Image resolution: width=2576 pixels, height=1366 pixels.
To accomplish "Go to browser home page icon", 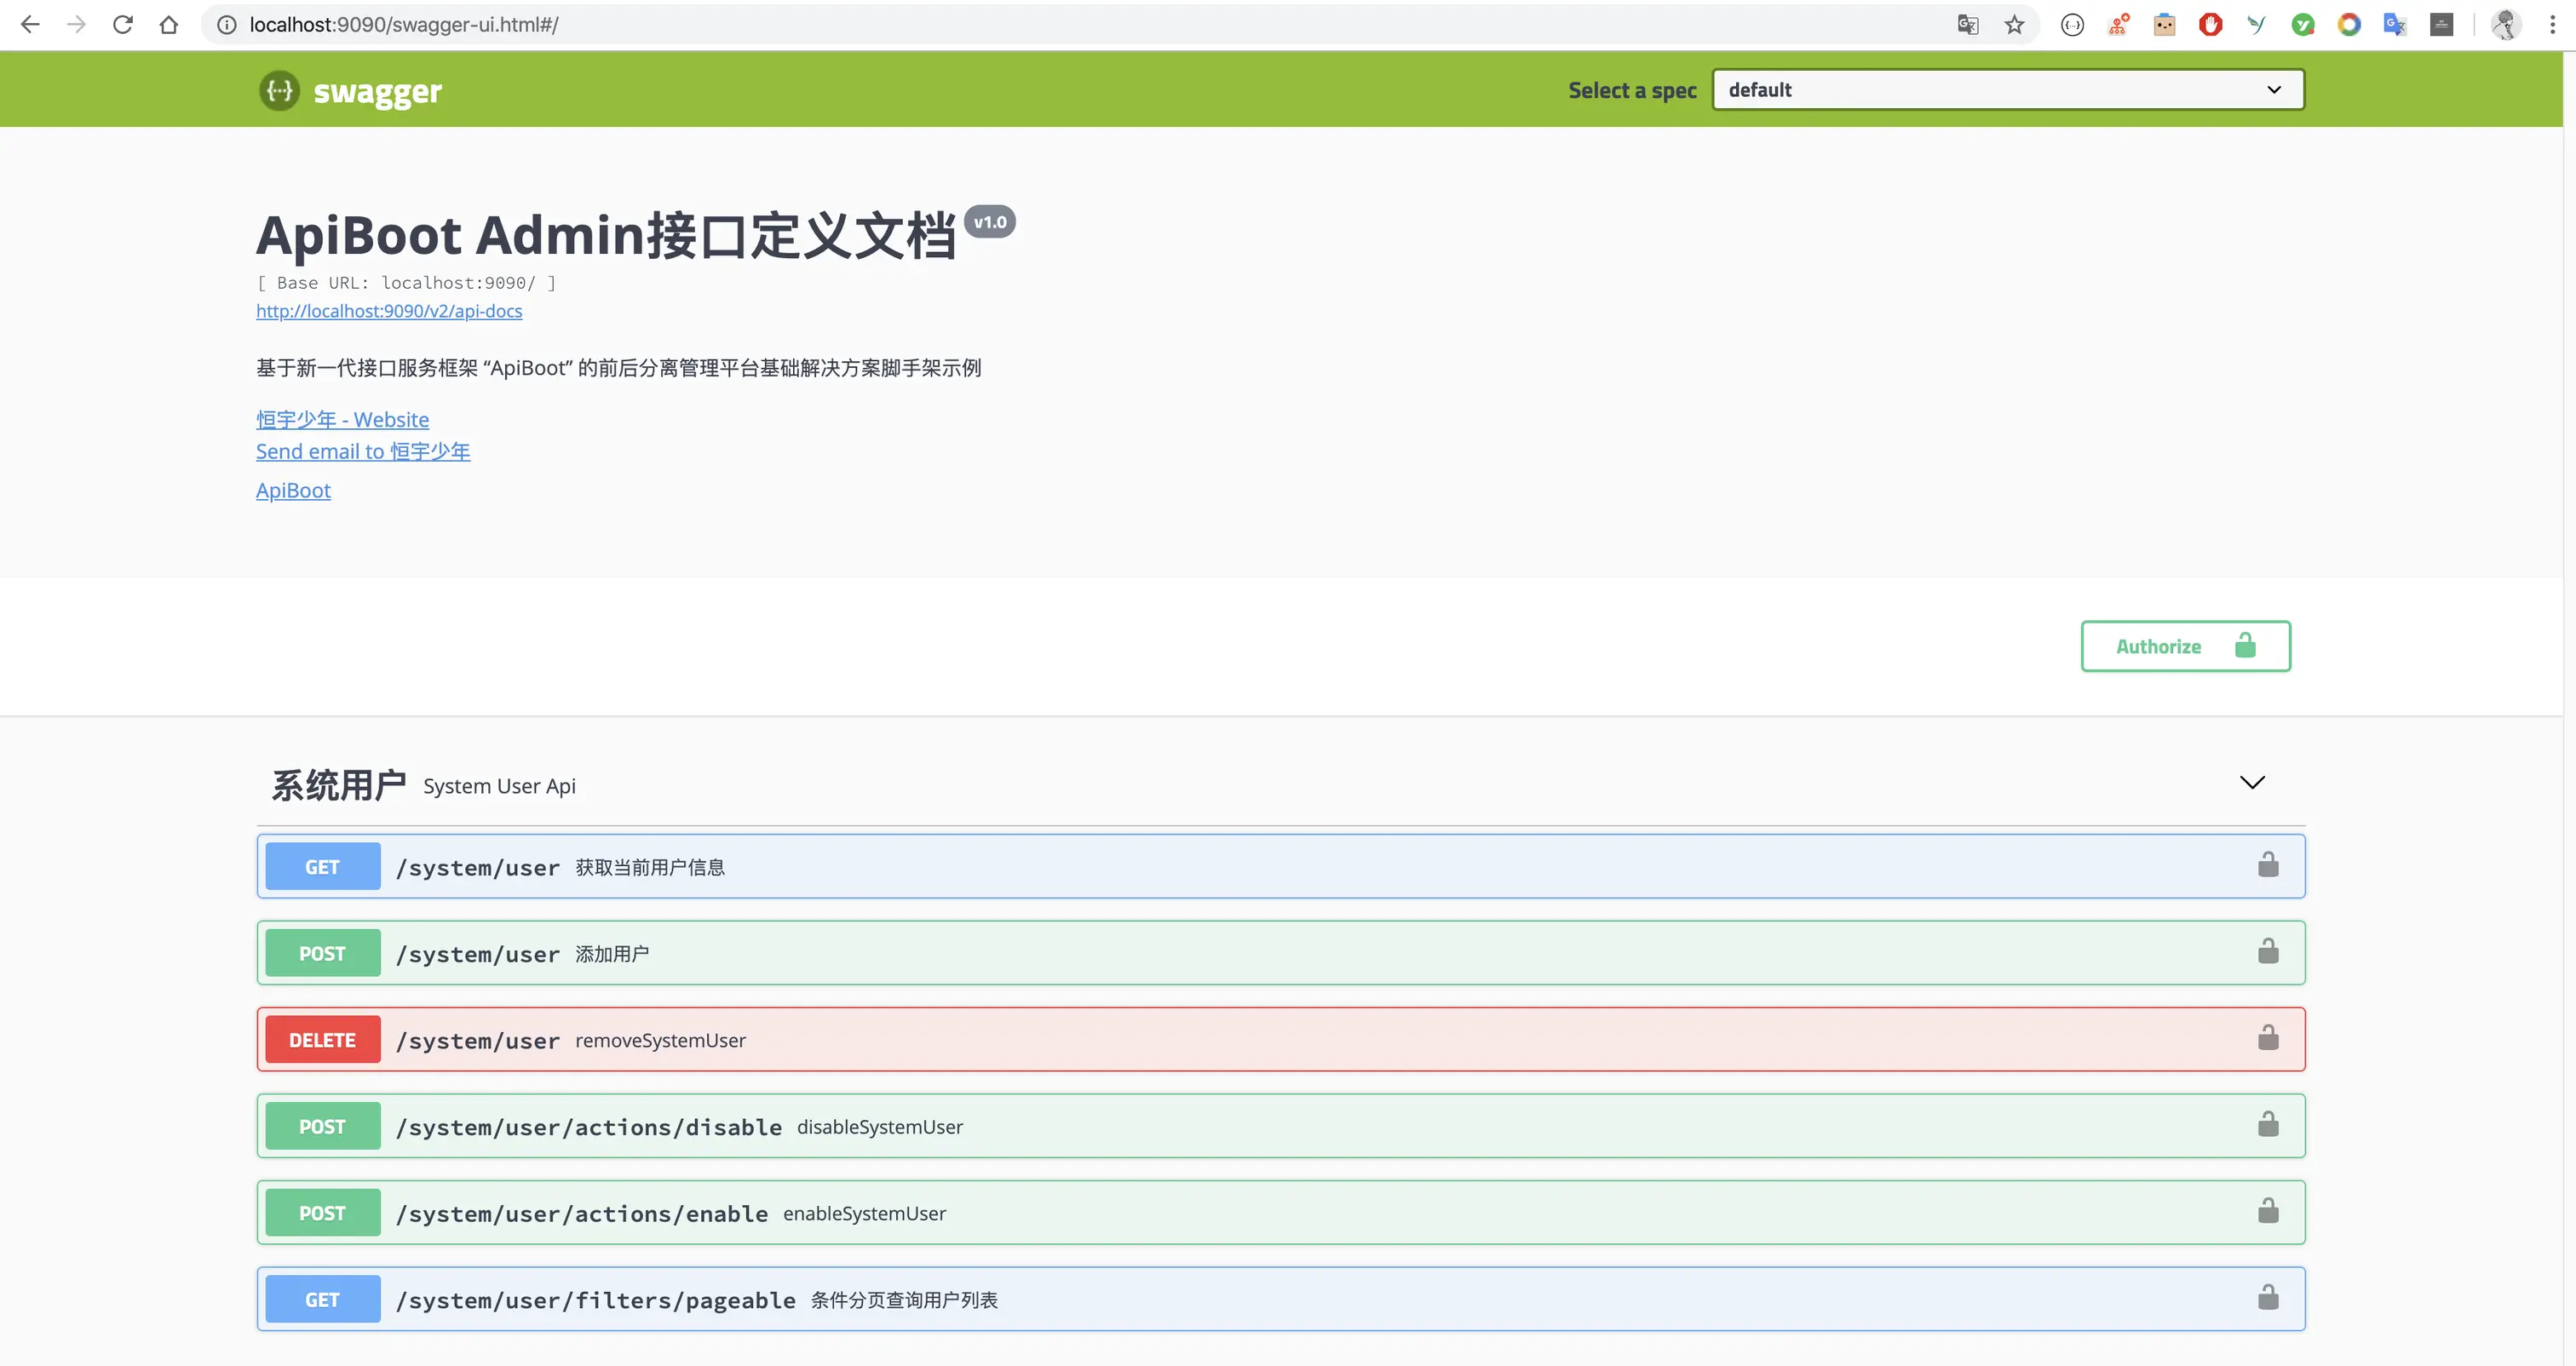I will point(169,25).
